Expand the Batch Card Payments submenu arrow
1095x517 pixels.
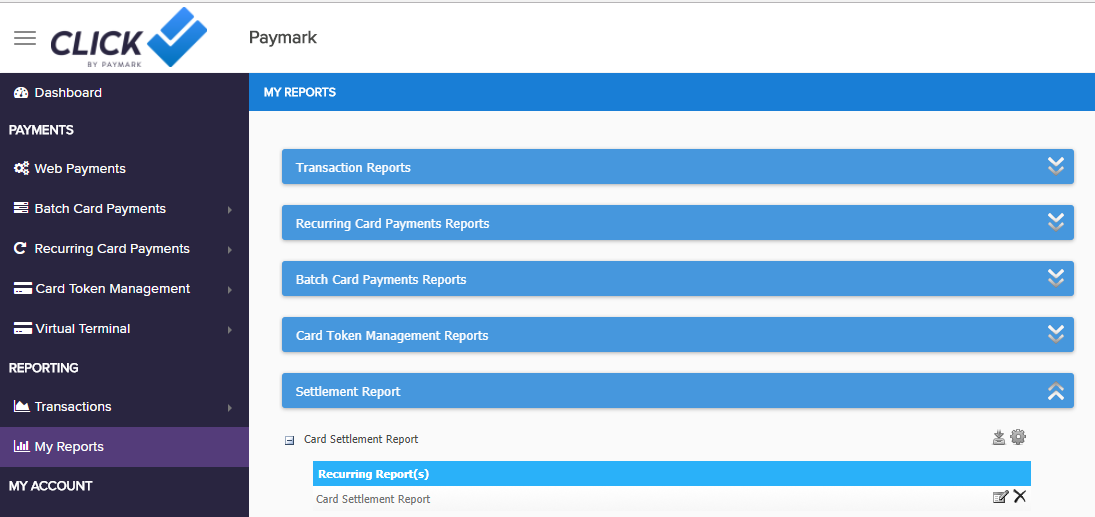230,210
